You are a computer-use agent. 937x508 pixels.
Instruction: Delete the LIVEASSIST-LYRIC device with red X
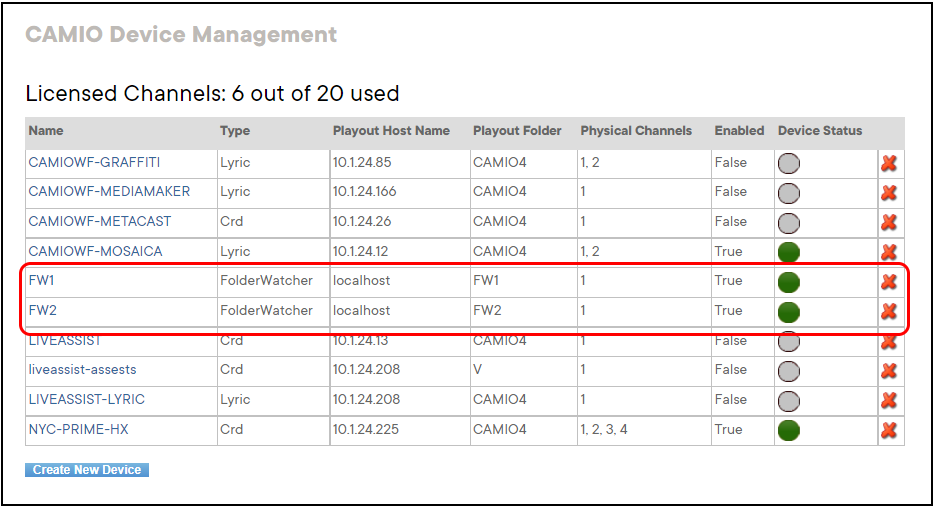point(888,400)
